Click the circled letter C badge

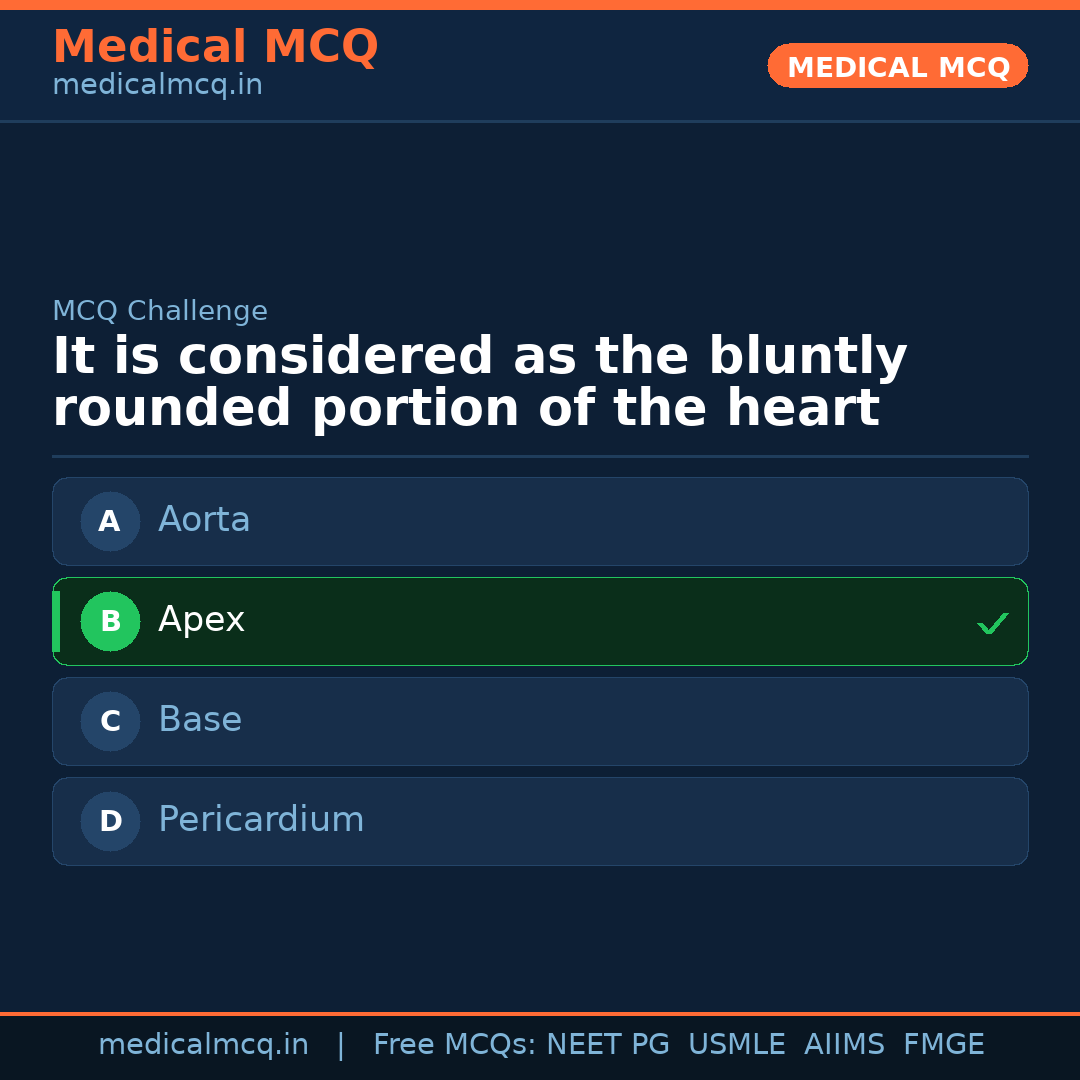click(x=110, y=721)
